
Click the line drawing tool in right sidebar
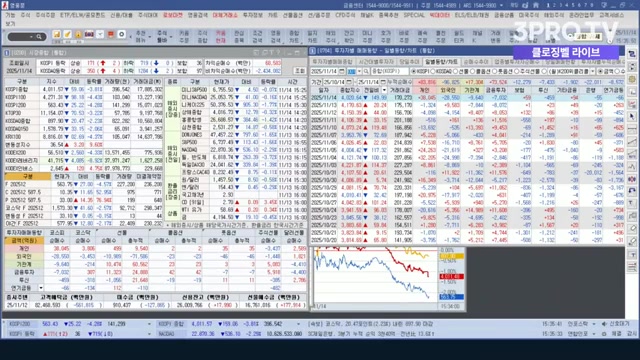click(632, 142)
